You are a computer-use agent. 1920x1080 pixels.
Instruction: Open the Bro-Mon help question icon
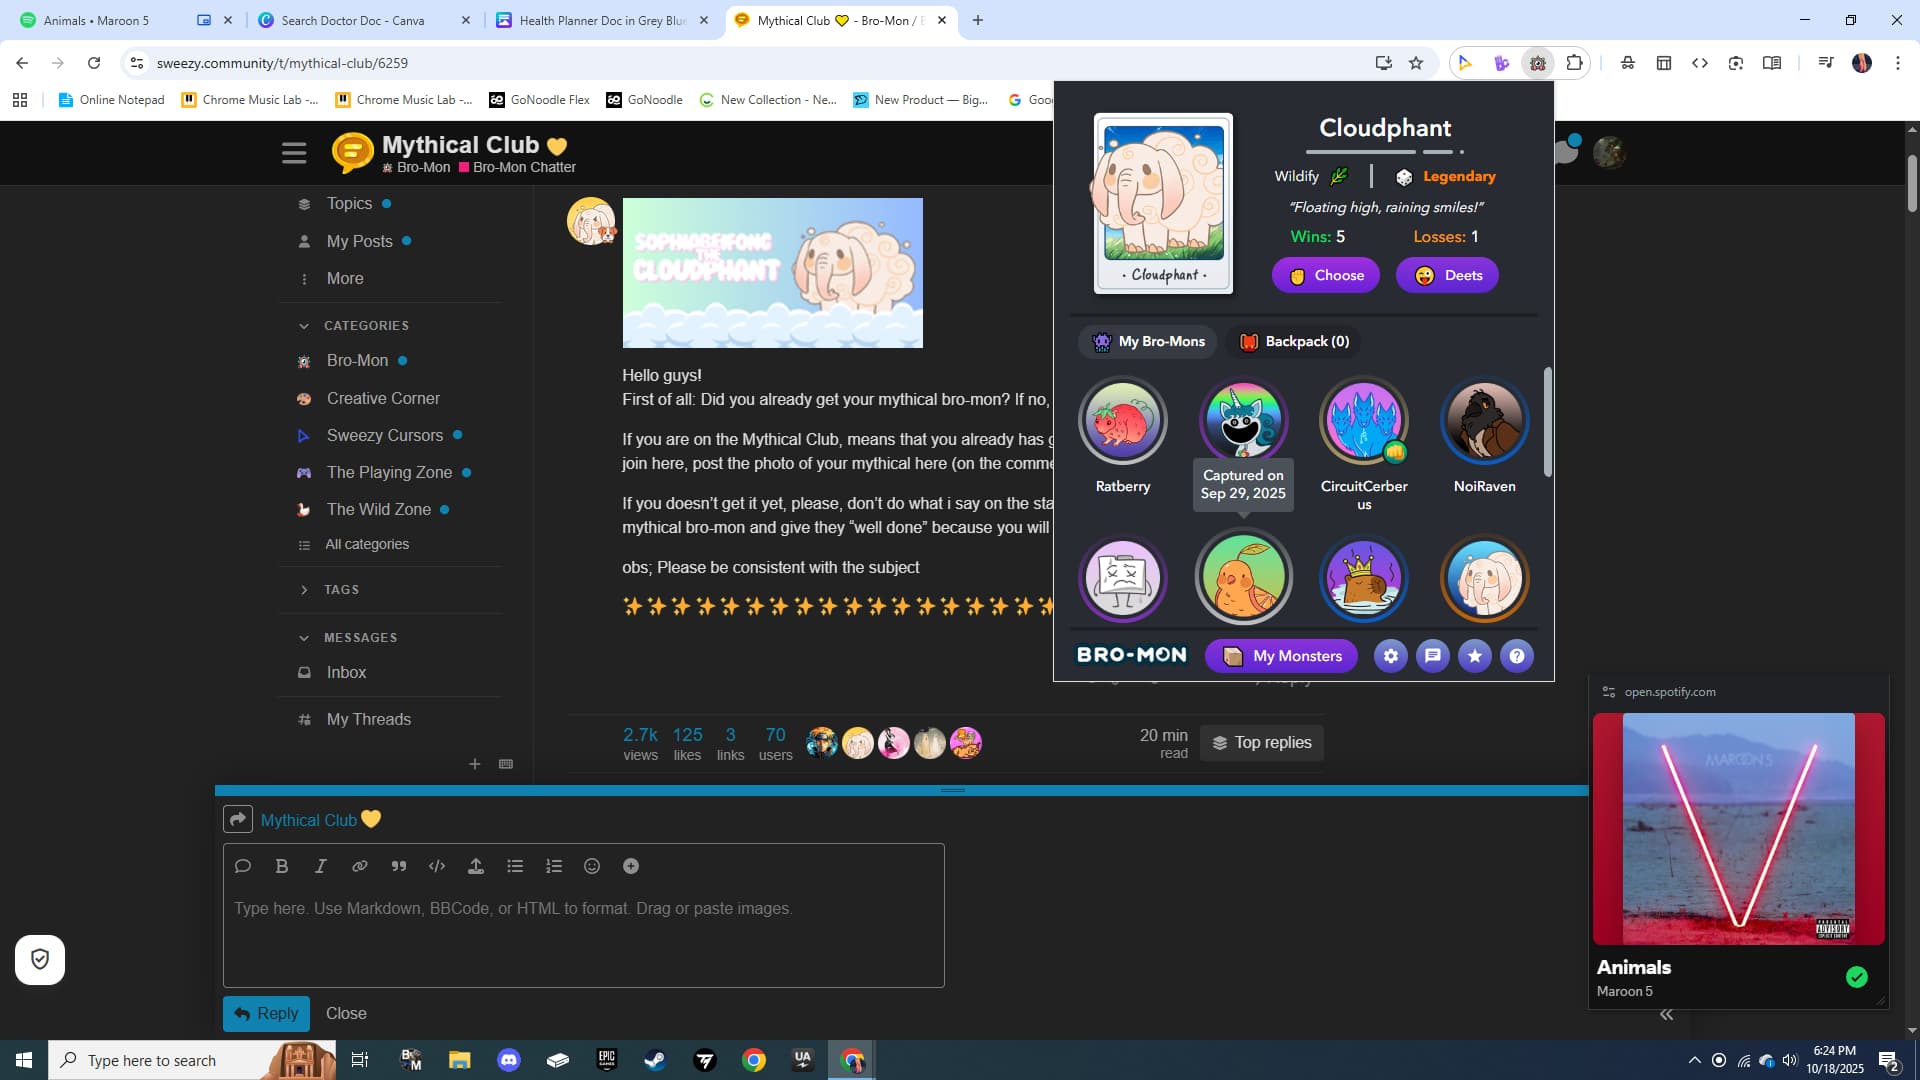(x=1517, y=656)
